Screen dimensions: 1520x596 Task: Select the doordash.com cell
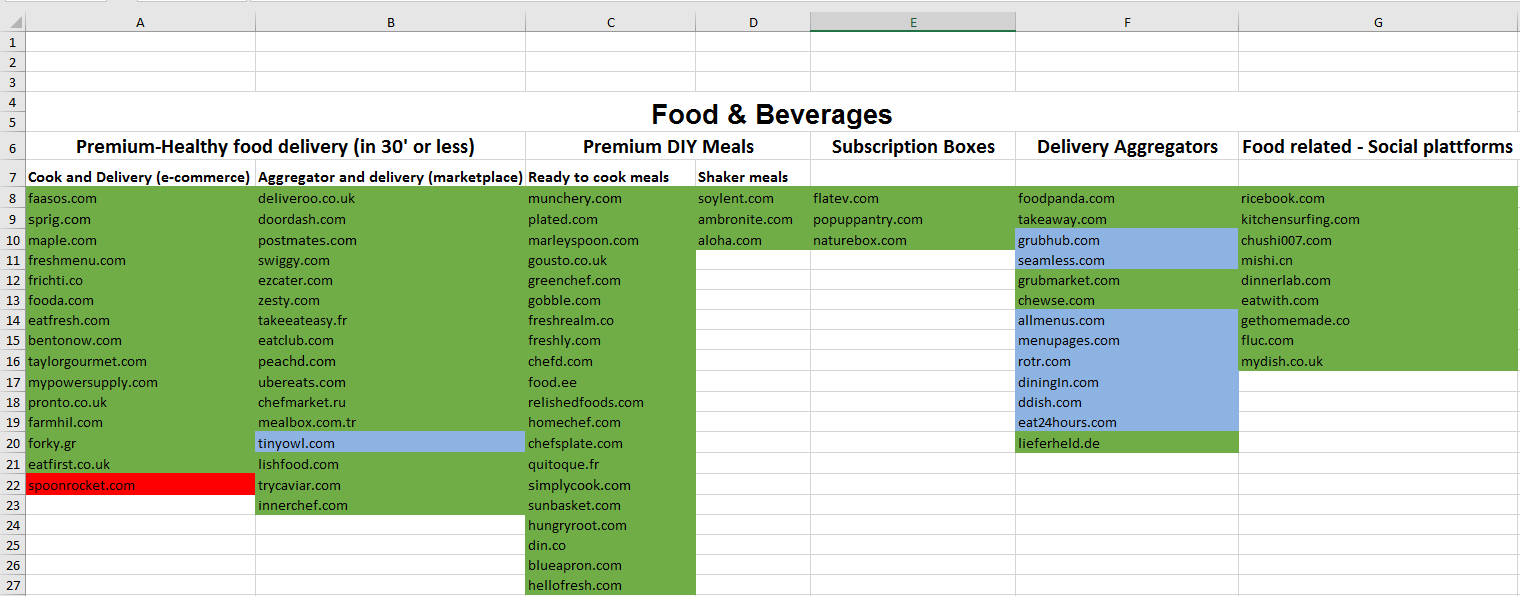tap(390, 219)
